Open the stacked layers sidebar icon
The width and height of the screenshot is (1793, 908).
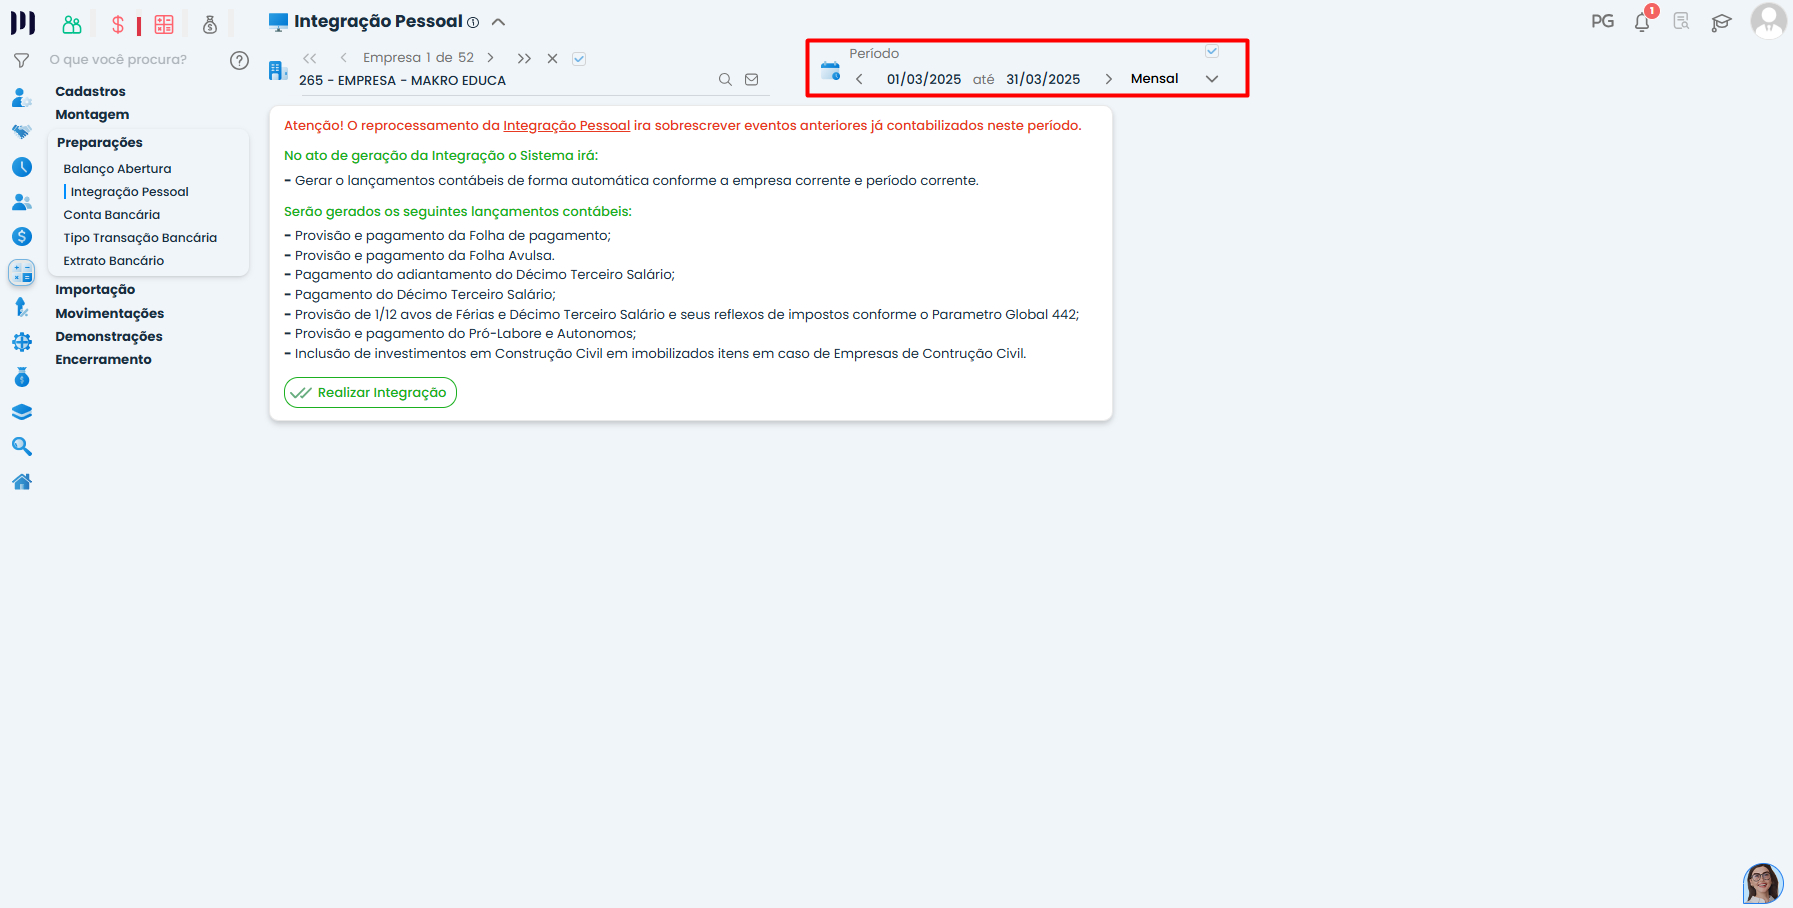point(21,412)
